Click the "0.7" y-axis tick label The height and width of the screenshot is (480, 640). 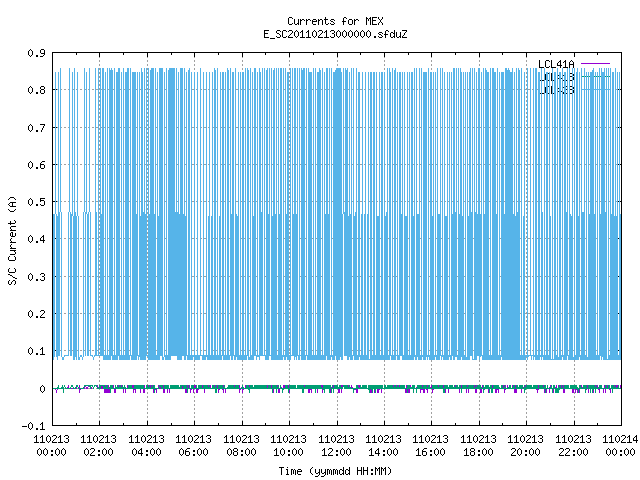coord(36,128)
